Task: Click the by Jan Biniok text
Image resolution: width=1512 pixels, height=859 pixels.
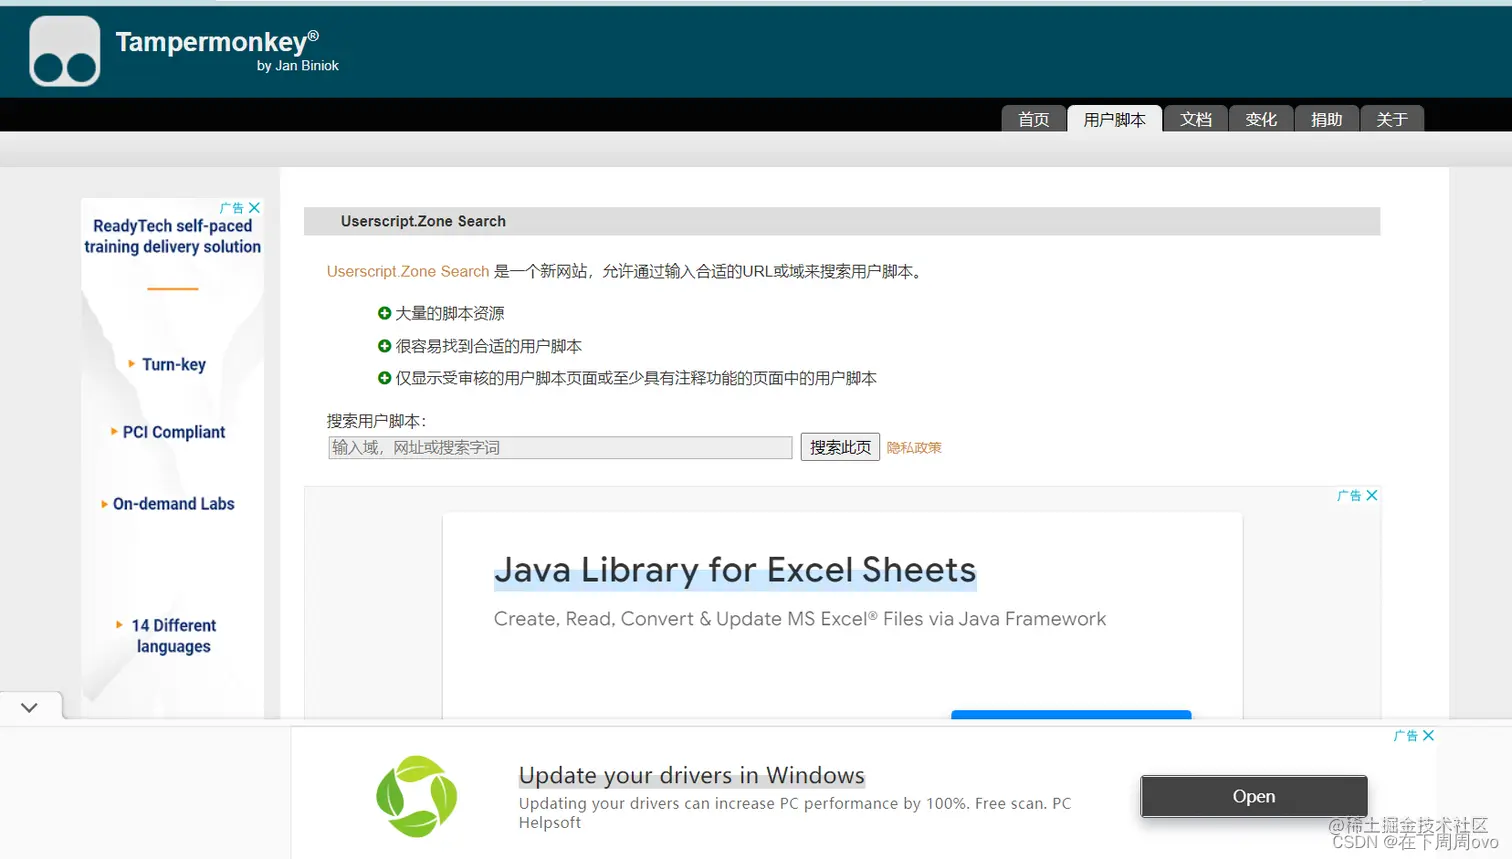Action: 298,66
